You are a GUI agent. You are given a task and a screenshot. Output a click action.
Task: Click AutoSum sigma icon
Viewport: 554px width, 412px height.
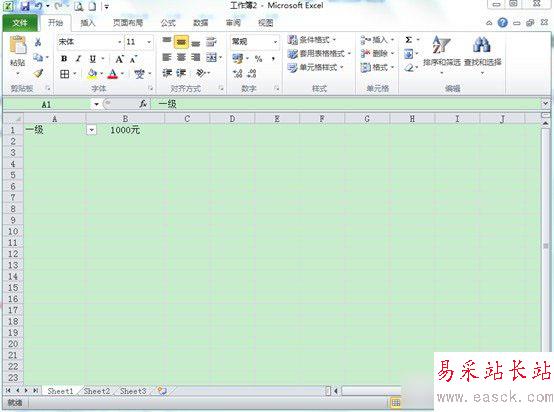point(408,40)
